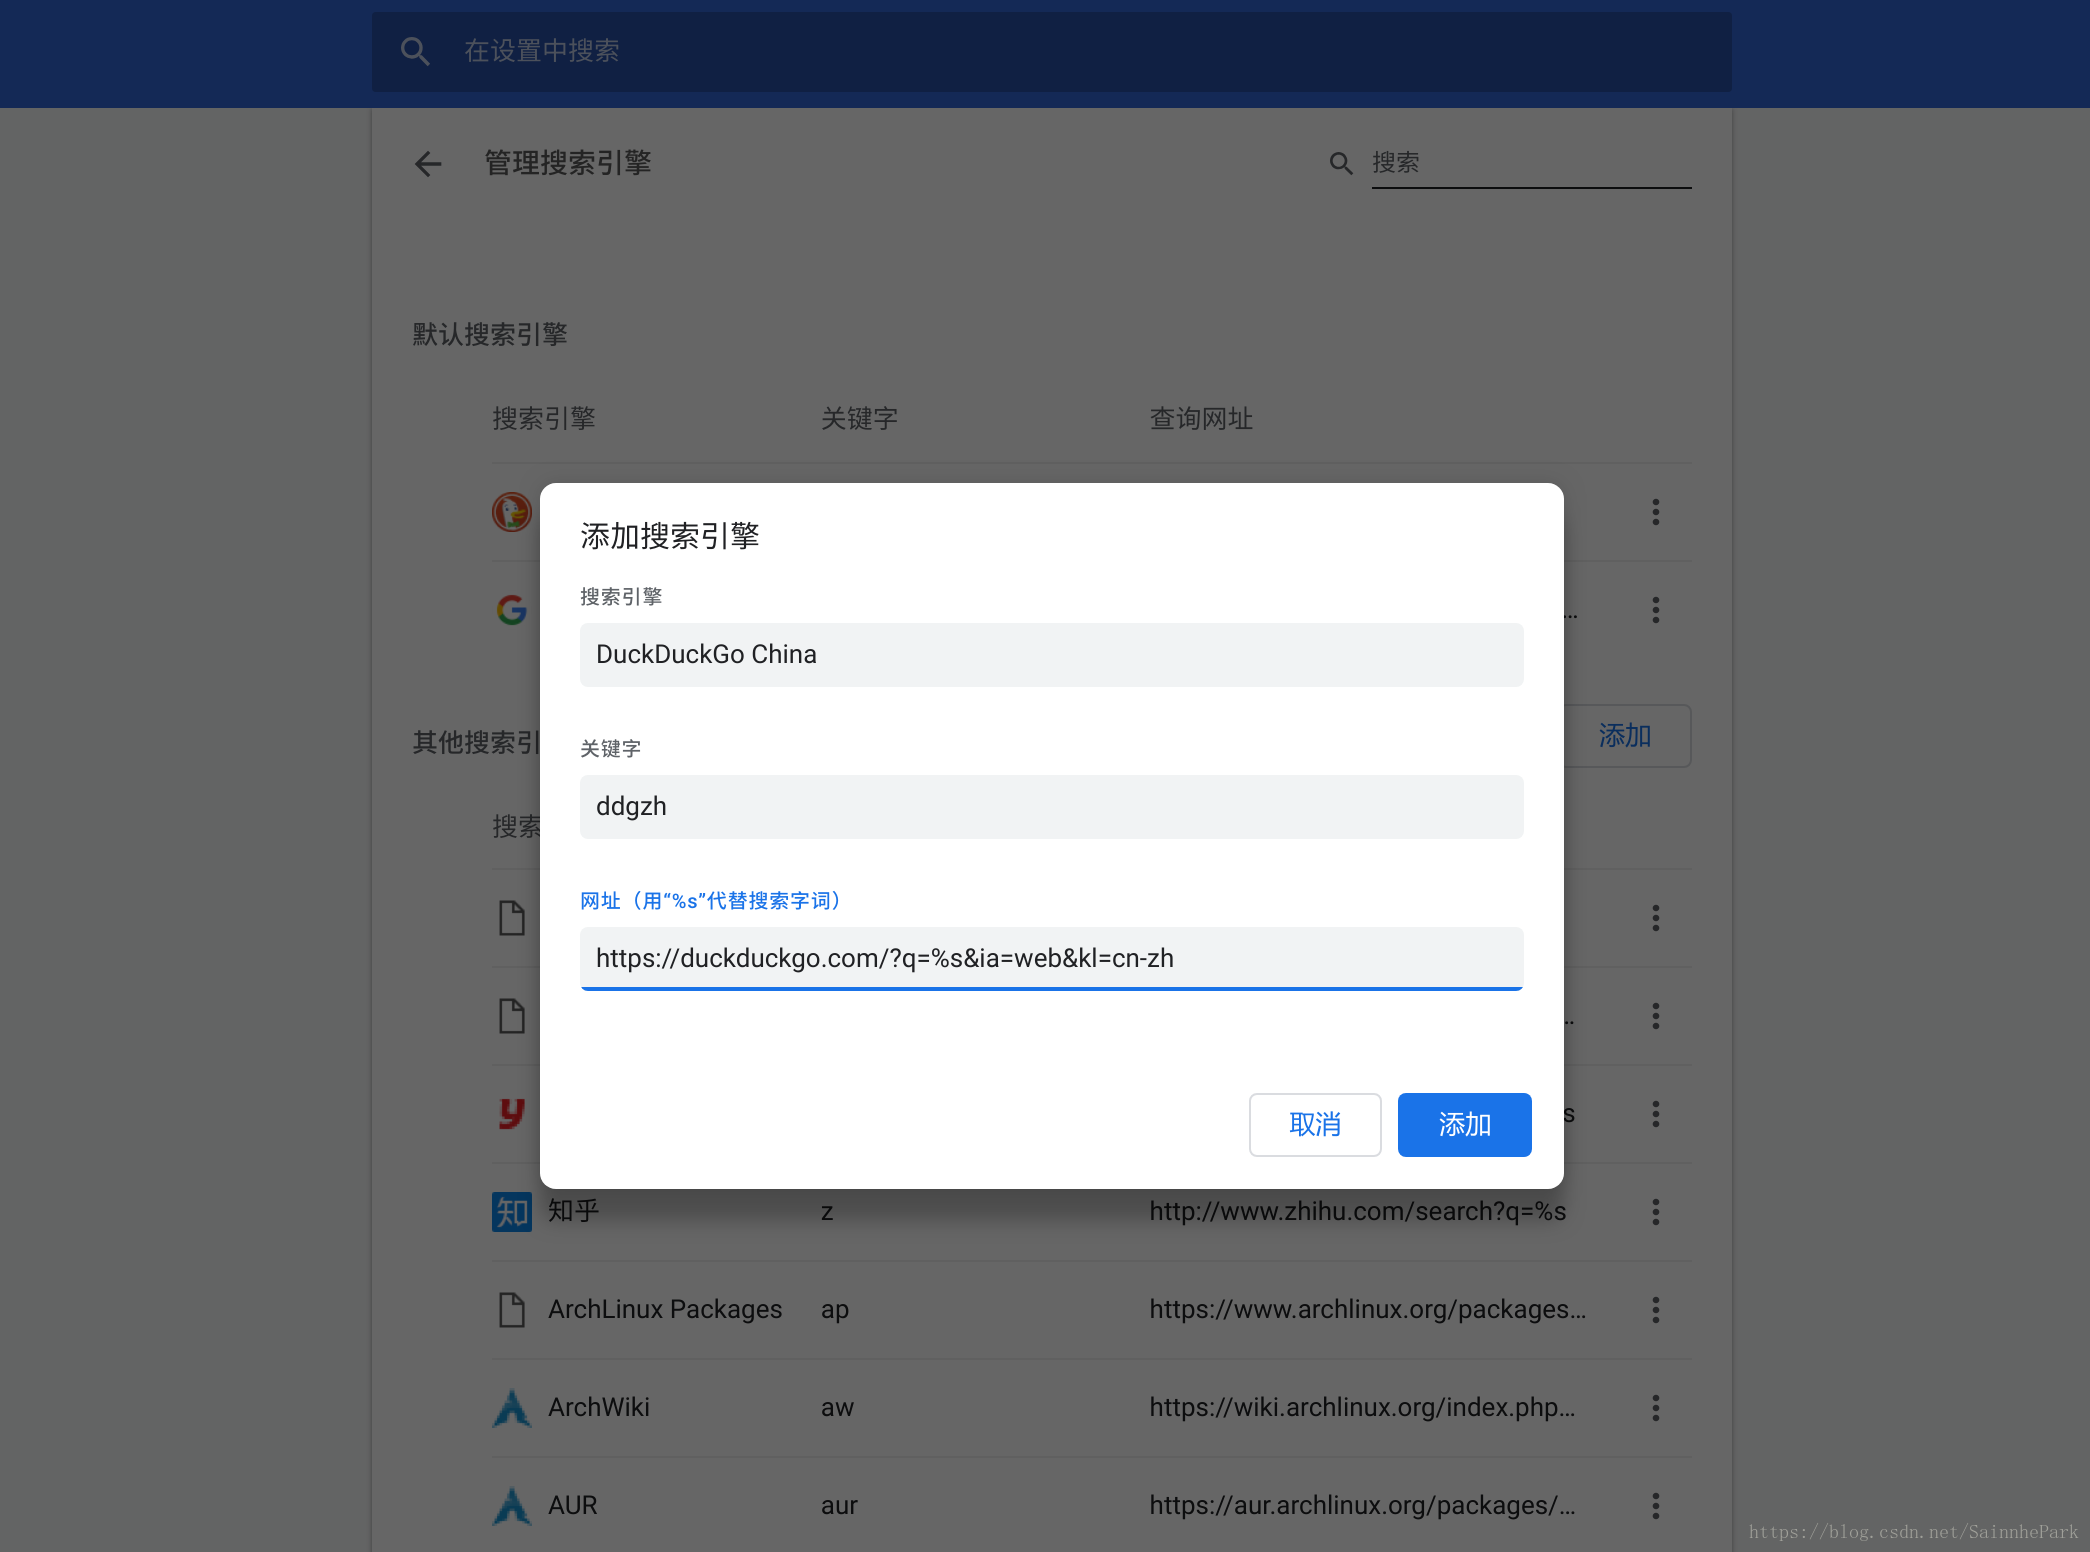The width and height of the screenshot is (2090, 1552).
Task: Click the 知乎 site icon
Action: click(x=512, y=1212)
